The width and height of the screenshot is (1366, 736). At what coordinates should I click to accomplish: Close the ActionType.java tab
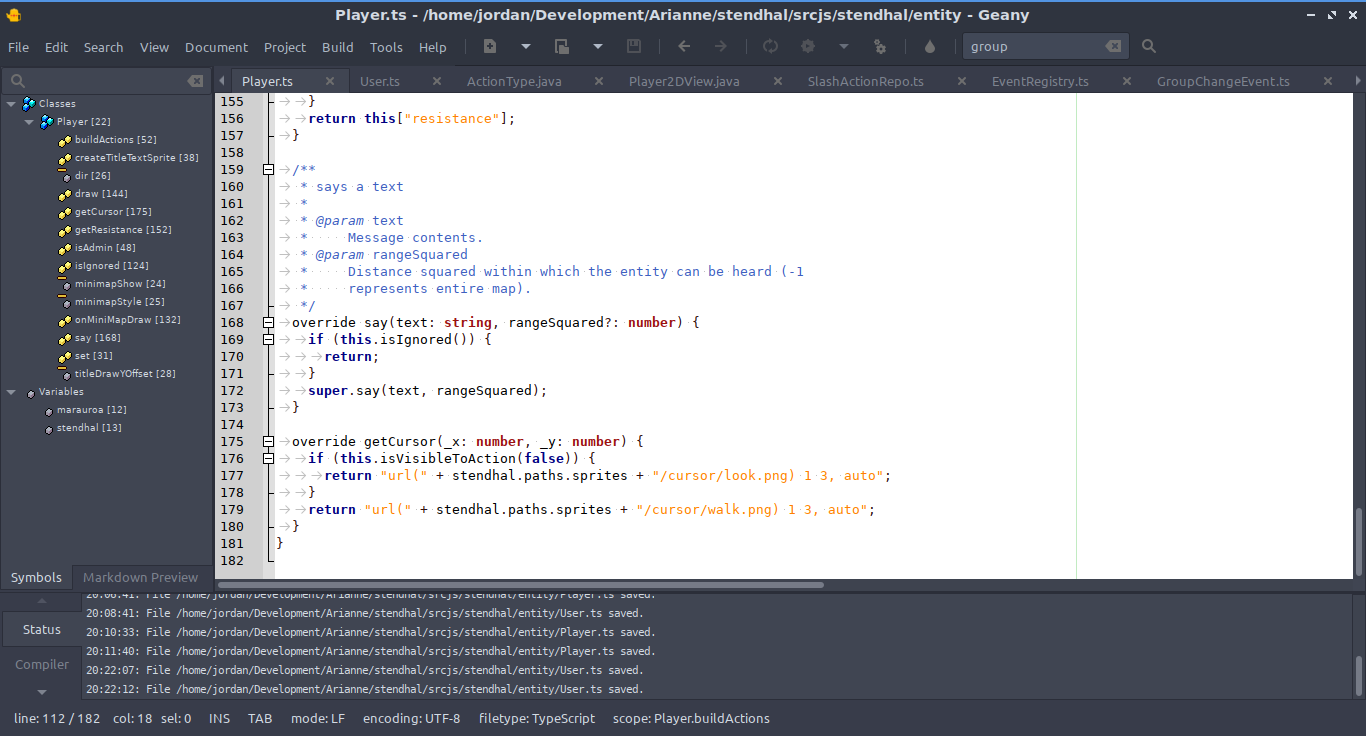click(x=598, y=82)
